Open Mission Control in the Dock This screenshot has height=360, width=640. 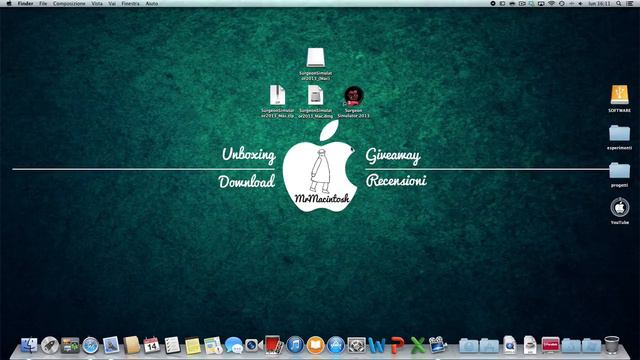pyautogui.click(x=70, y=345)
